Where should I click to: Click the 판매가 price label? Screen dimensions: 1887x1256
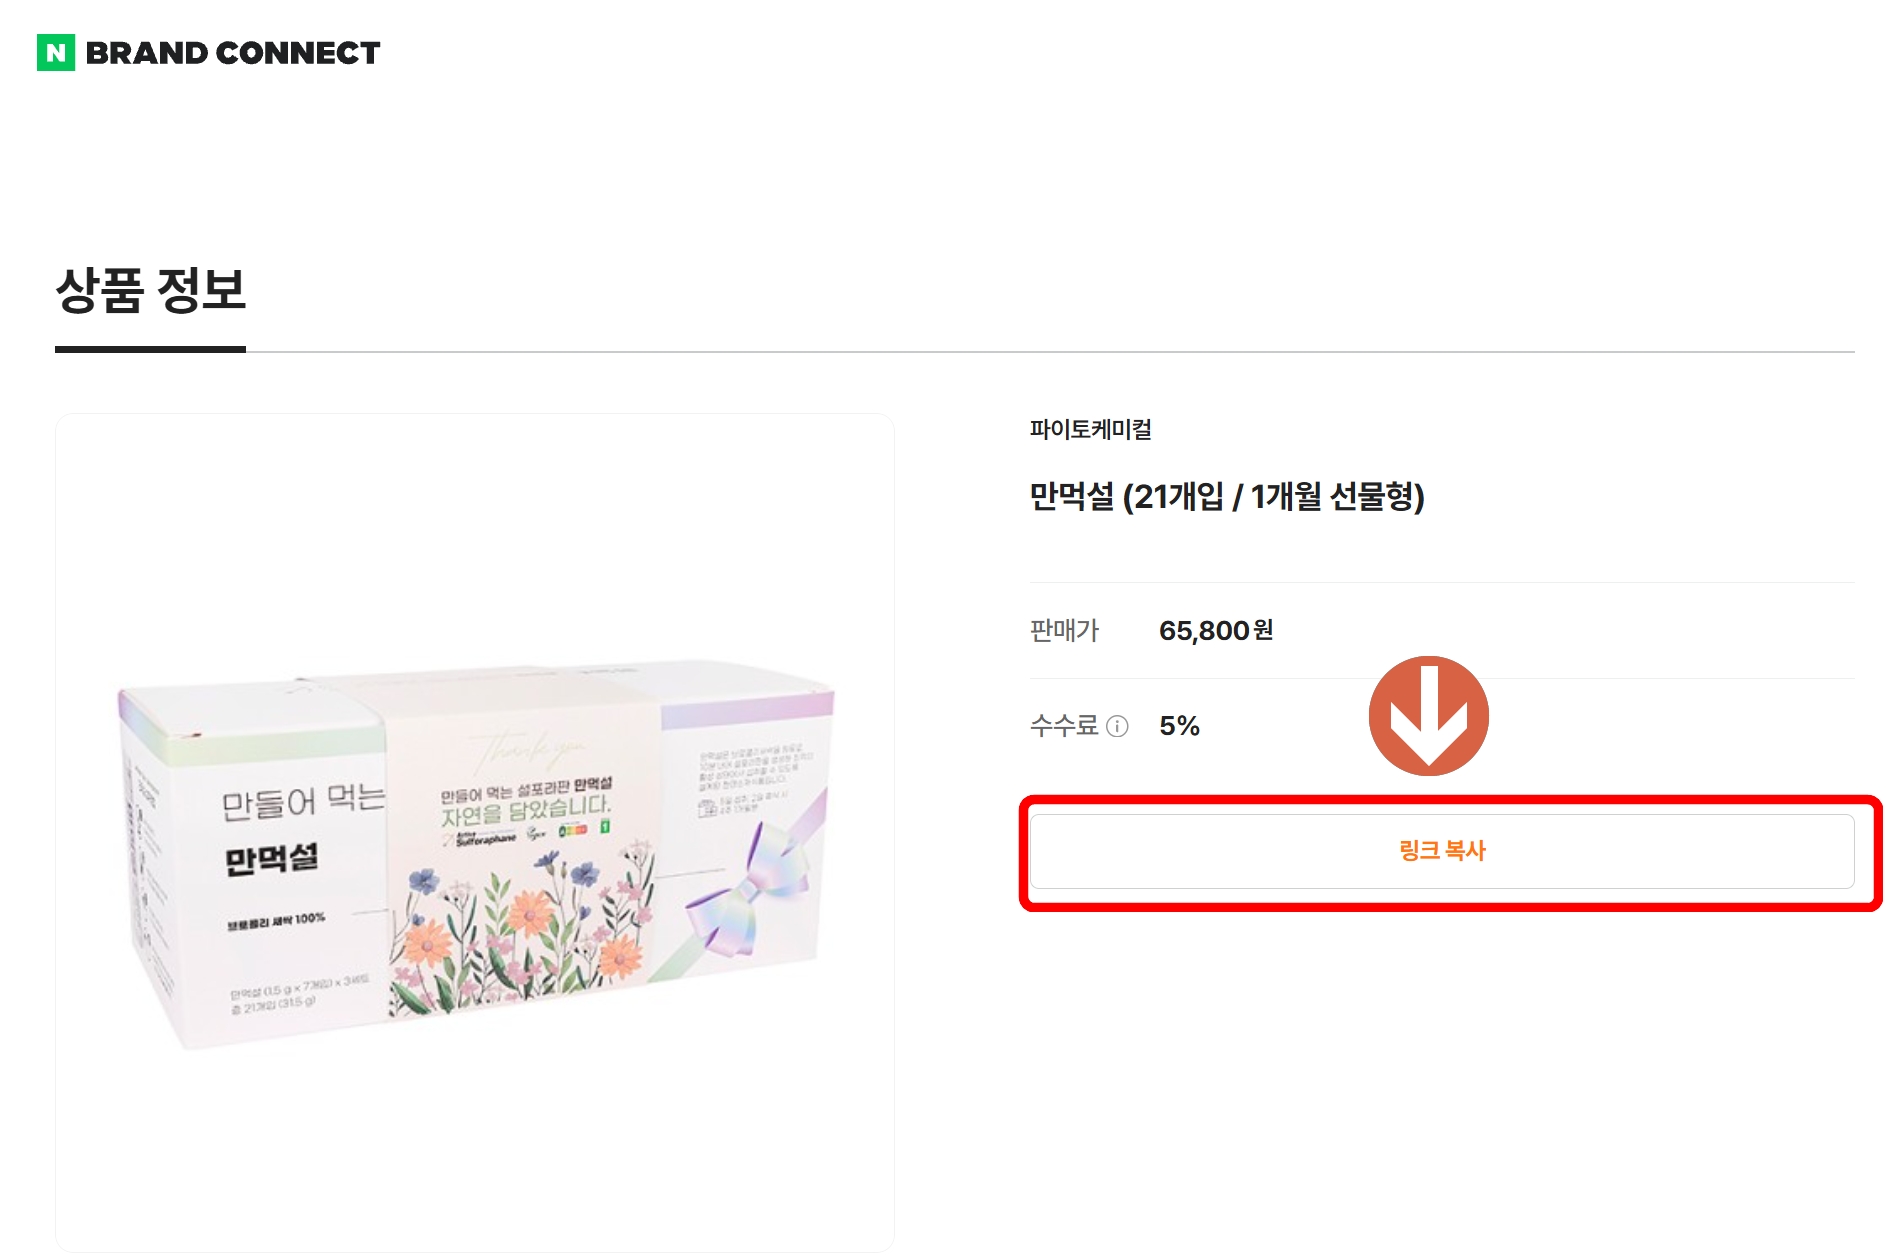(x=1063, y=630)
